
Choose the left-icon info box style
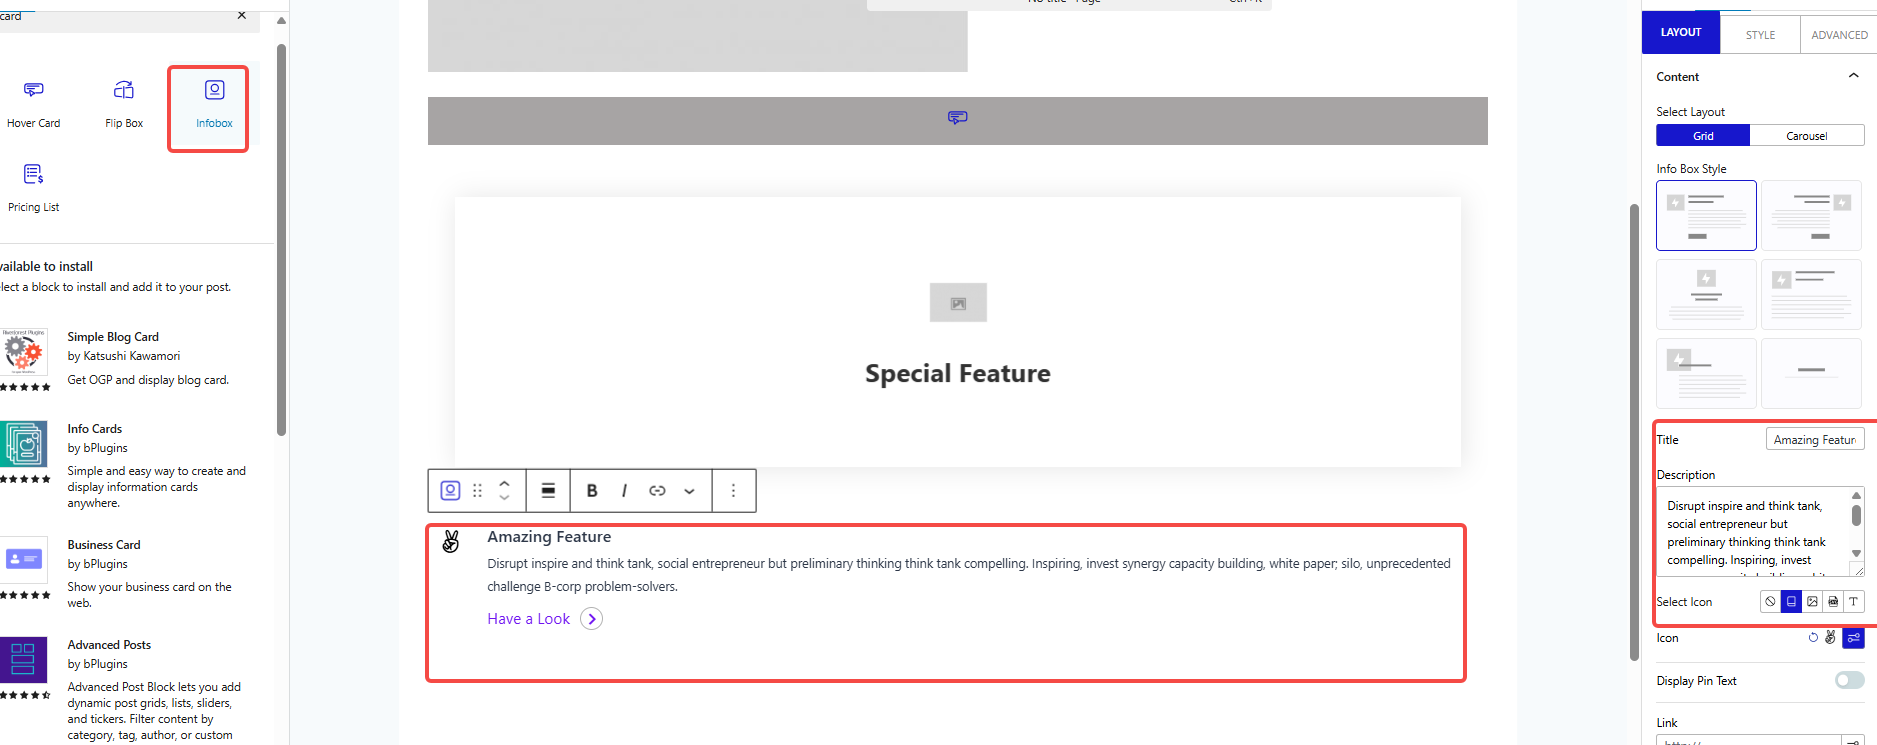(1706, 215)
